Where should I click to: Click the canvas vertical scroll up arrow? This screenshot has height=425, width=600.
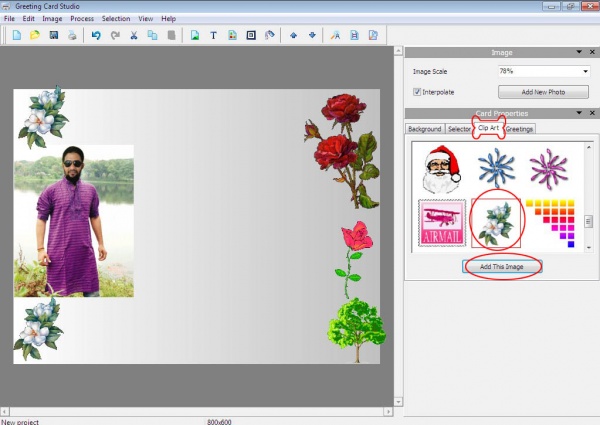[x=398, y=50]
